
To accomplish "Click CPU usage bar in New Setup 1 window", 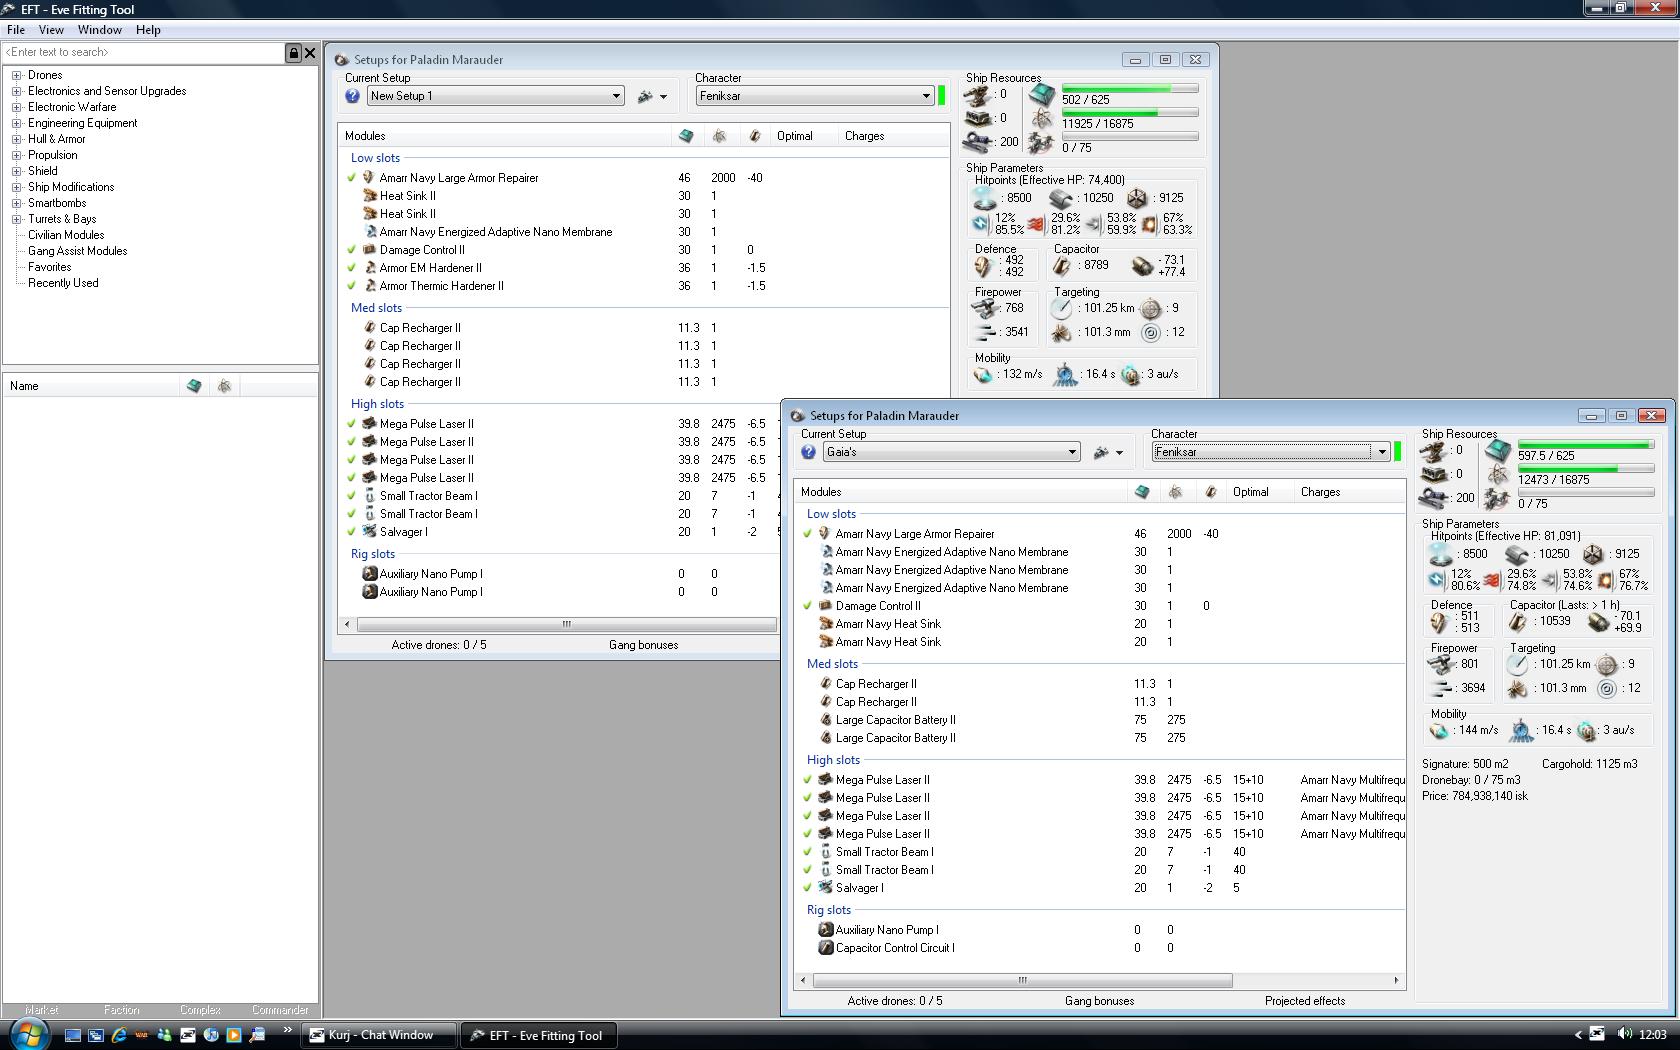I will pos(1129,88).
